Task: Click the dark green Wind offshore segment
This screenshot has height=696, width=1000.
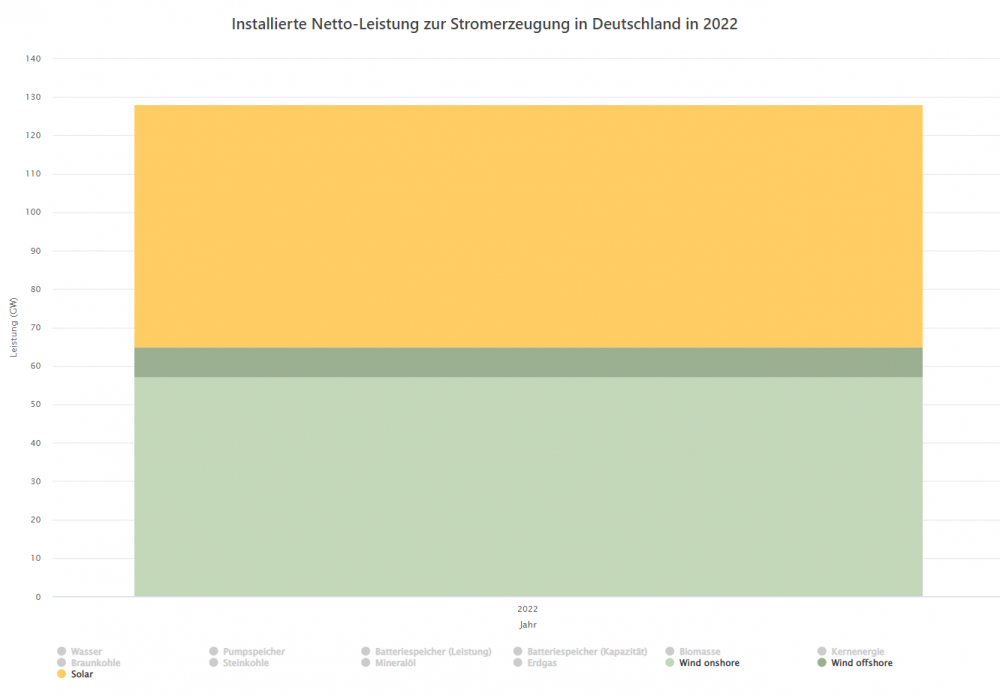Action: (528, 362)
